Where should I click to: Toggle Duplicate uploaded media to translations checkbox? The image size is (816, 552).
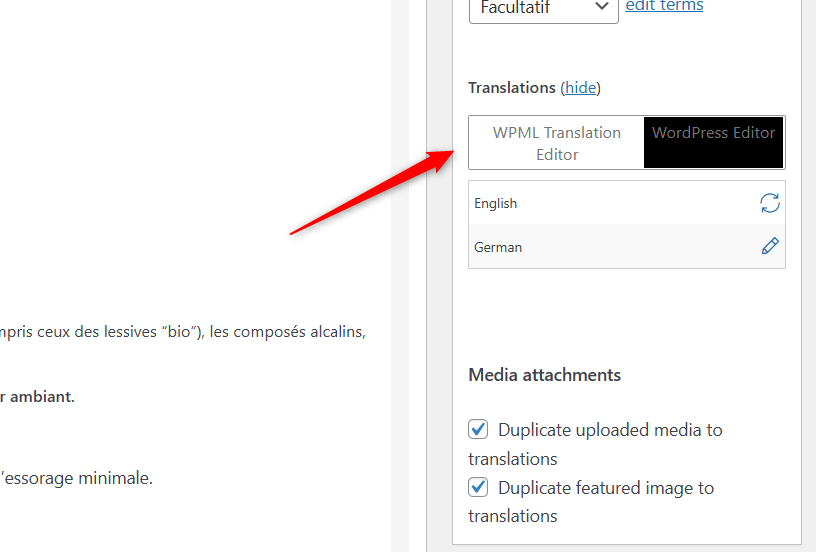[478, 430]
